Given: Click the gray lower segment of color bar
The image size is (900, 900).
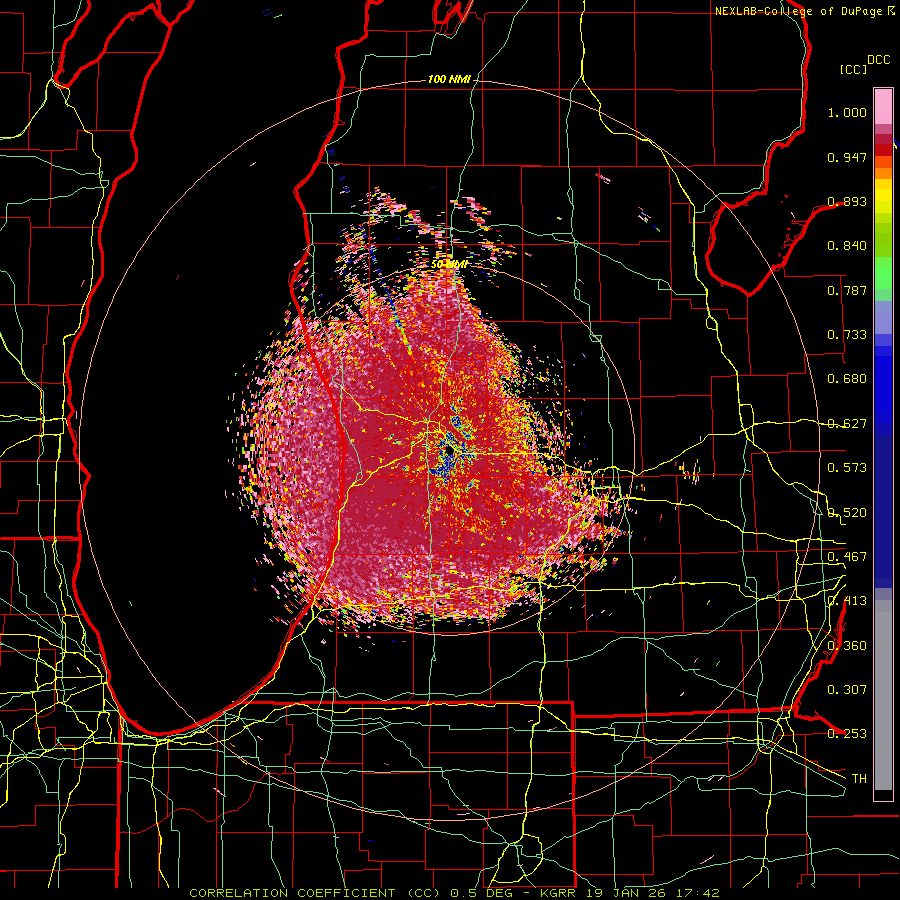Looking at the screenshot, I should (883, 695).
